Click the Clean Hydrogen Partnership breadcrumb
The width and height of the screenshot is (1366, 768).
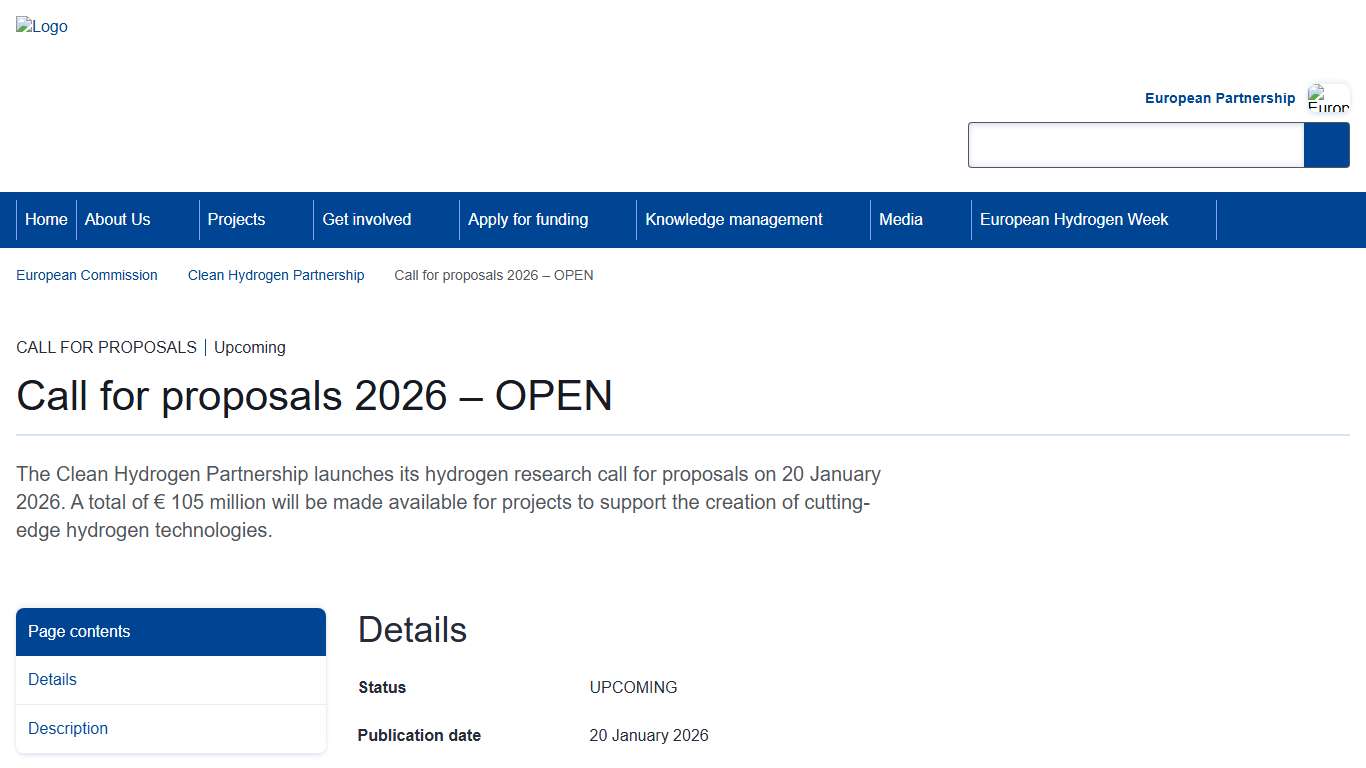point(276,275)
